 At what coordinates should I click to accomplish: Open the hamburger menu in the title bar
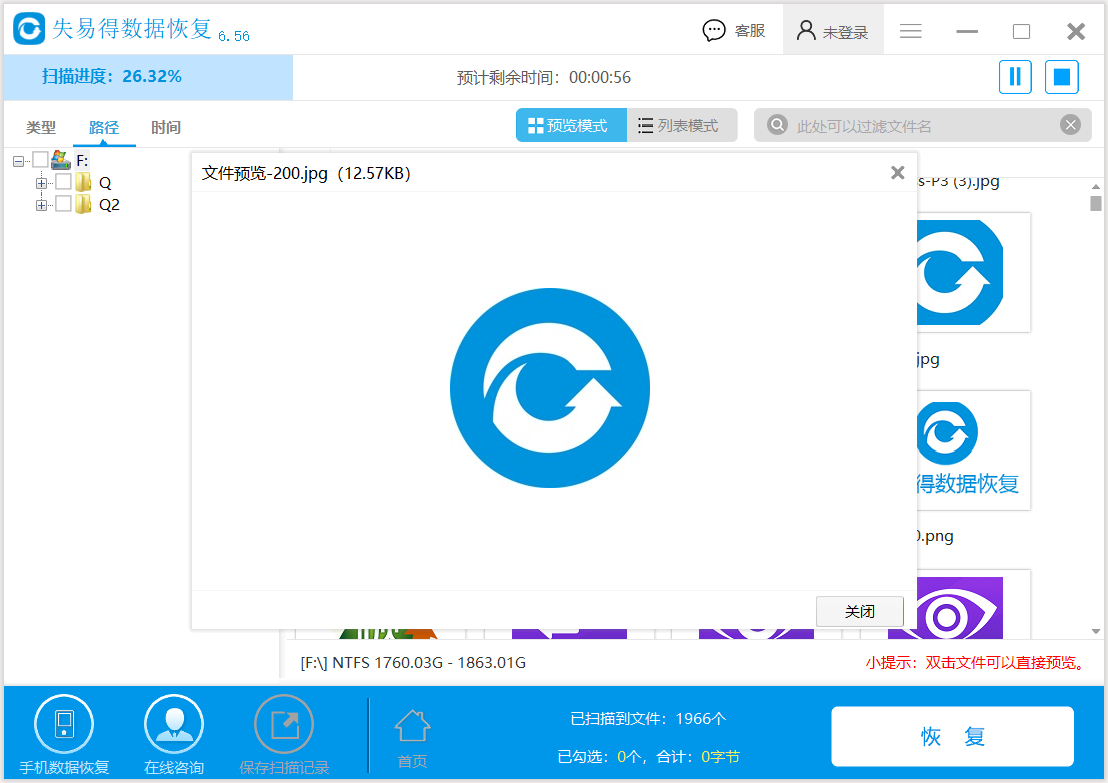910,31
